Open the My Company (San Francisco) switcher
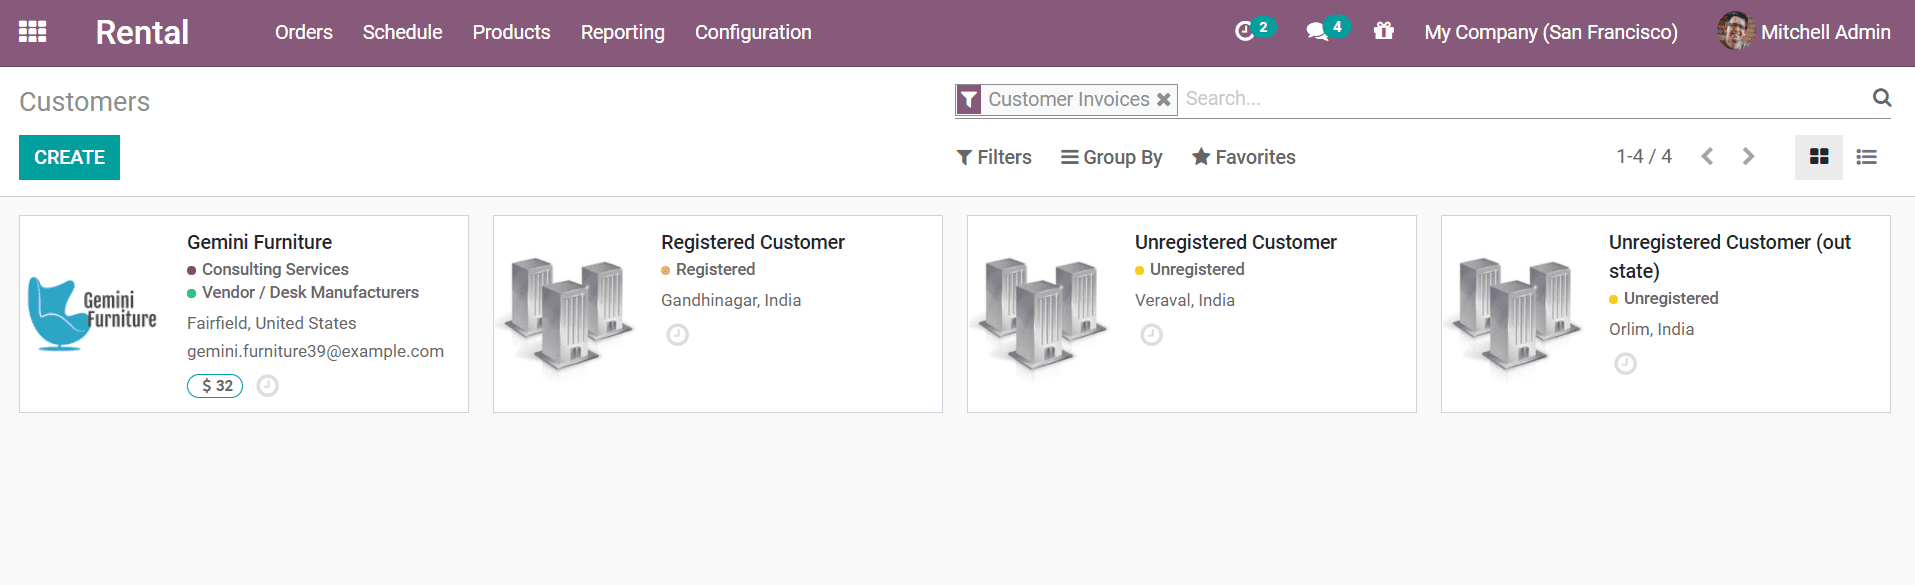This screenshot has width=1915, height=585. tap(1551, 32)
